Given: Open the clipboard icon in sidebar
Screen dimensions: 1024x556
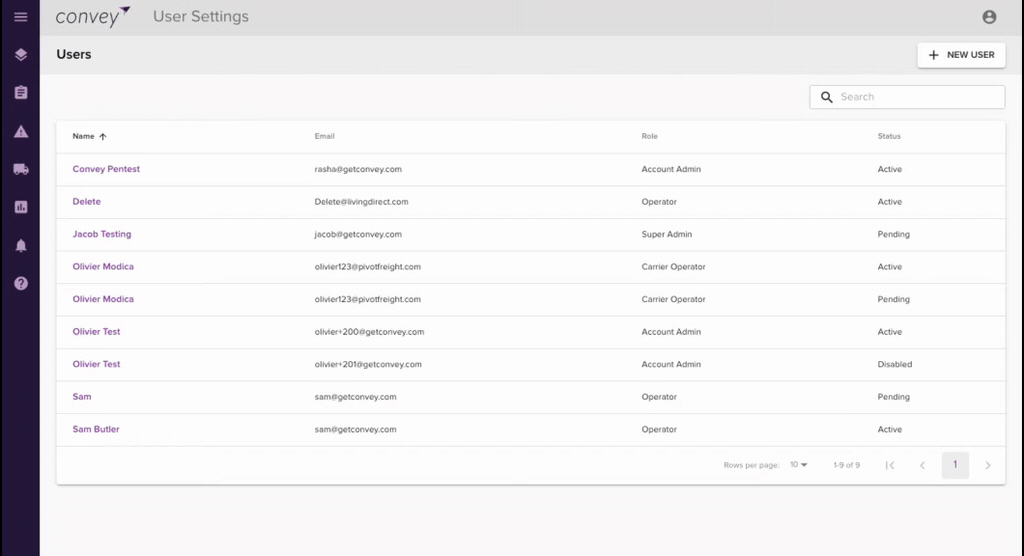Looking at the screenshot, I should [x=21, y=93].
